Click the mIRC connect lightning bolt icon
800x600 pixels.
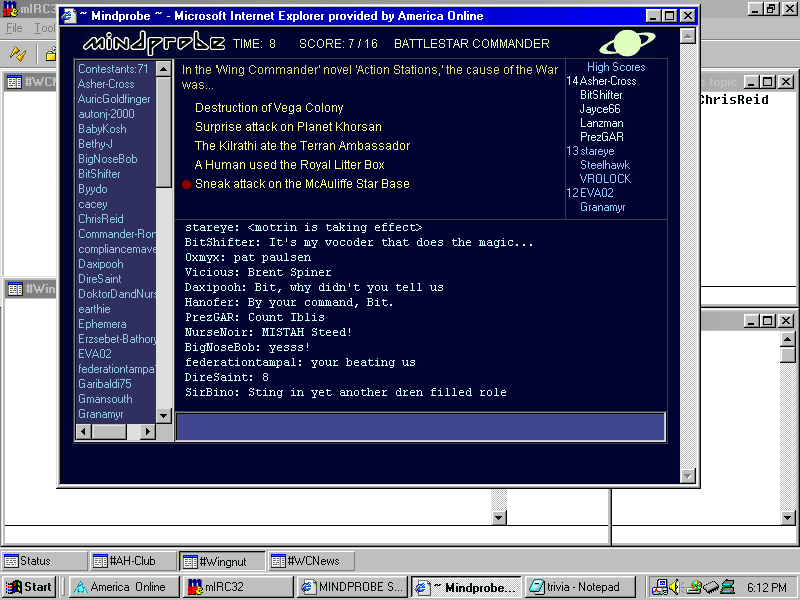pos(17,53)
